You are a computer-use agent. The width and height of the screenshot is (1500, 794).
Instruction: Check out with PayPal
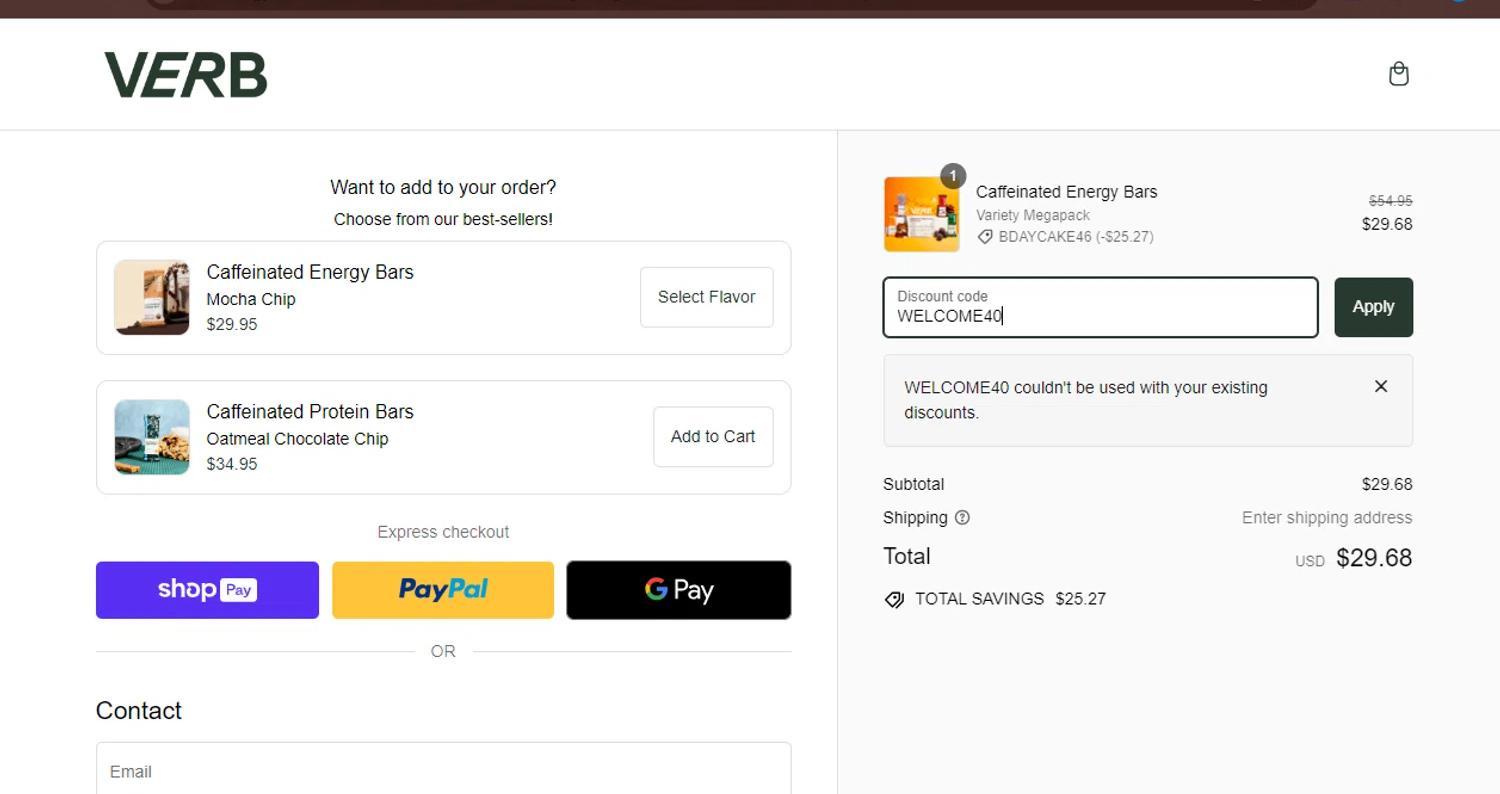pyautogui.click(x=443, y=590)
